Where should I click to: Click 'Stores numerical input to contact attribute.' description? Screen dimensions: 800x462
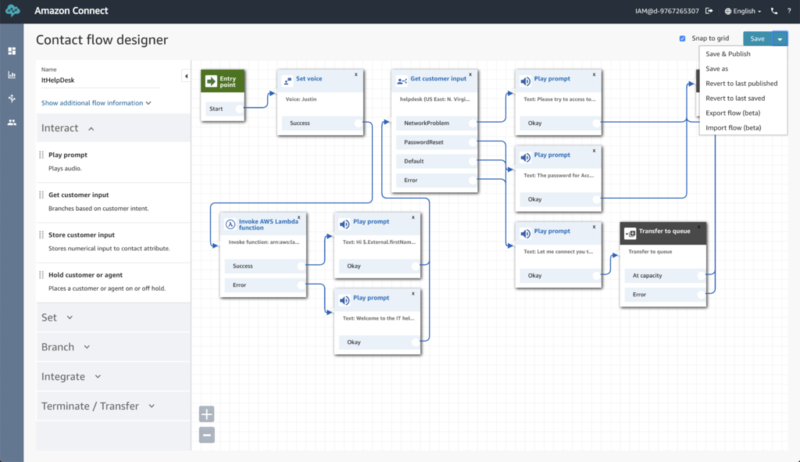[109, 248]
